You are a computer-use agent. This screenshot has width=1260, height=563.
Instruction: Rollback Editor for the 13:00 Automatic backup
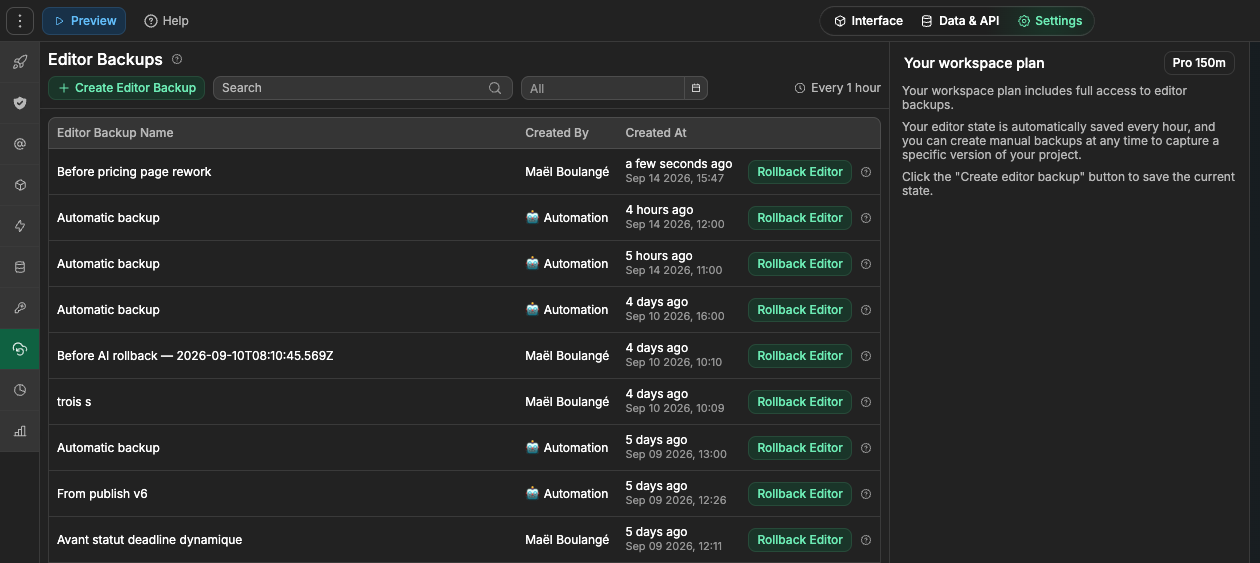click(800, 448)
